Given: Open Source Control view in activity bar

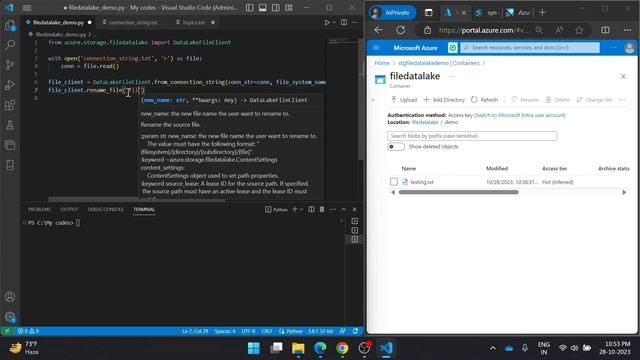Looking at the screenshot, I should coord(10,65).
